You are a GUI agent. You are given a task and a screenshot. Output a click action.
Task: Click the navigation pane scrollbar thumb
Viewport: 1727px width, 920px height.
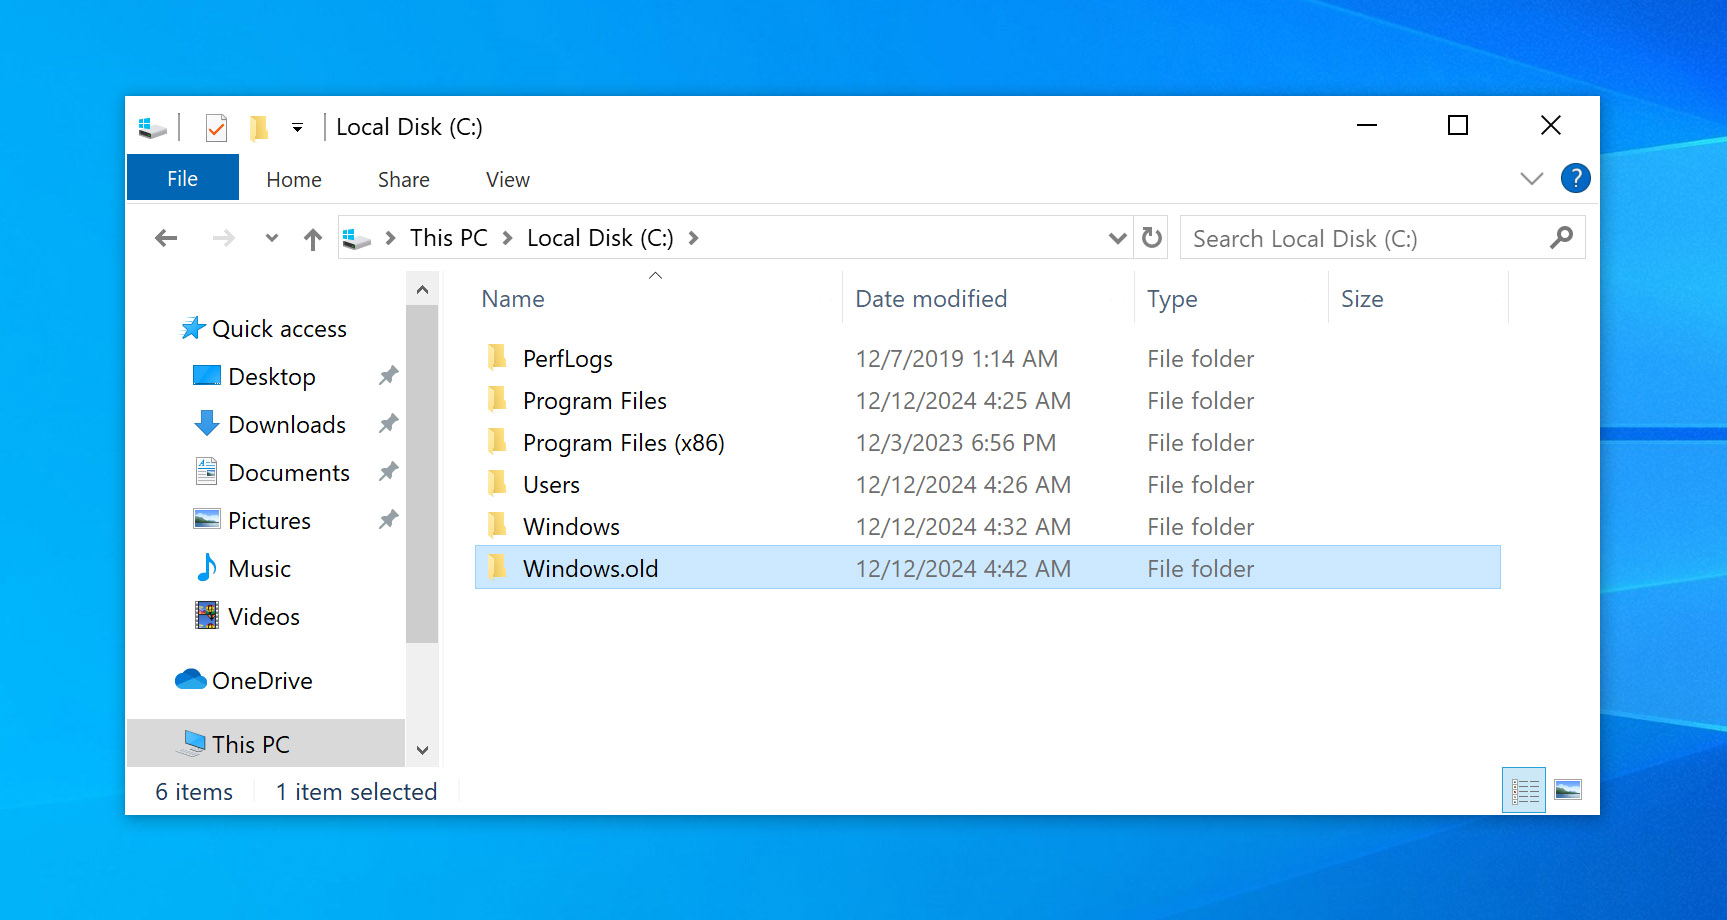coord(422,474)
